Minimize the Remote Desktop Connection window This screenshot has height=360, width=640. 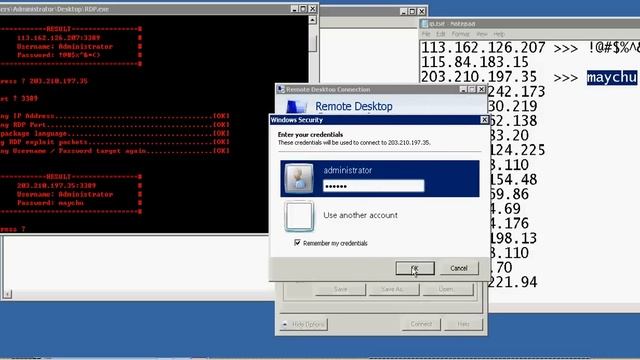(463, 89)
